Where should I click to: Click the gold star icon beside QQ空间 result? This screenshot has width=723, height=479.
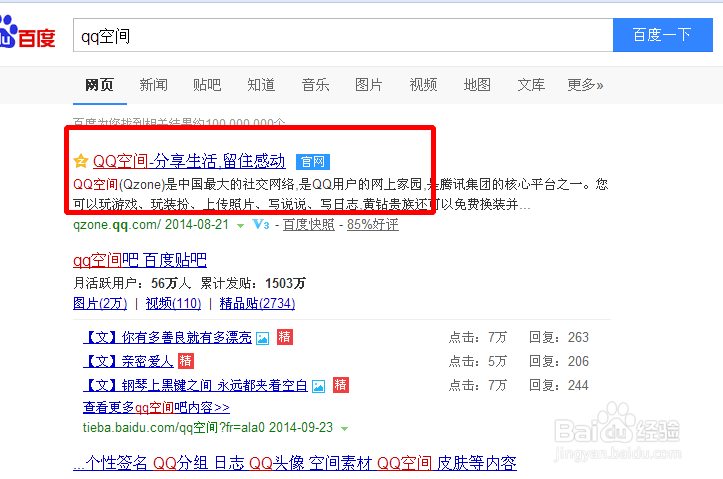[x=81, y=161]
